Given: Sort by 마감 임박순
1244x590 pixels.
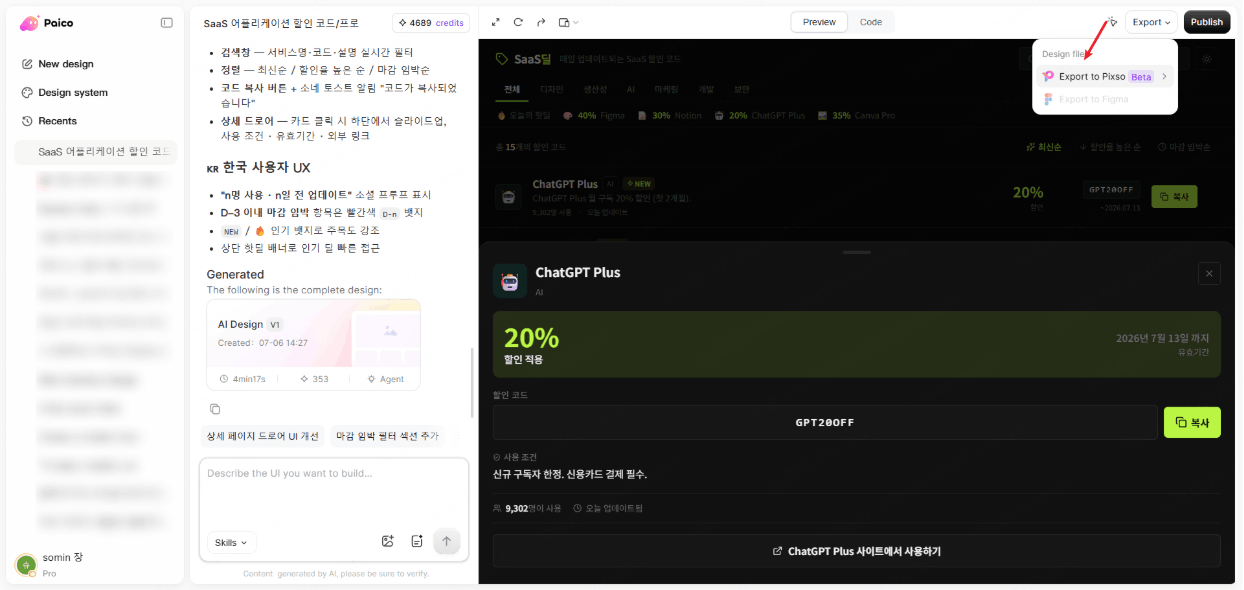Looking at the screenshot, I should click(1183, 147).
